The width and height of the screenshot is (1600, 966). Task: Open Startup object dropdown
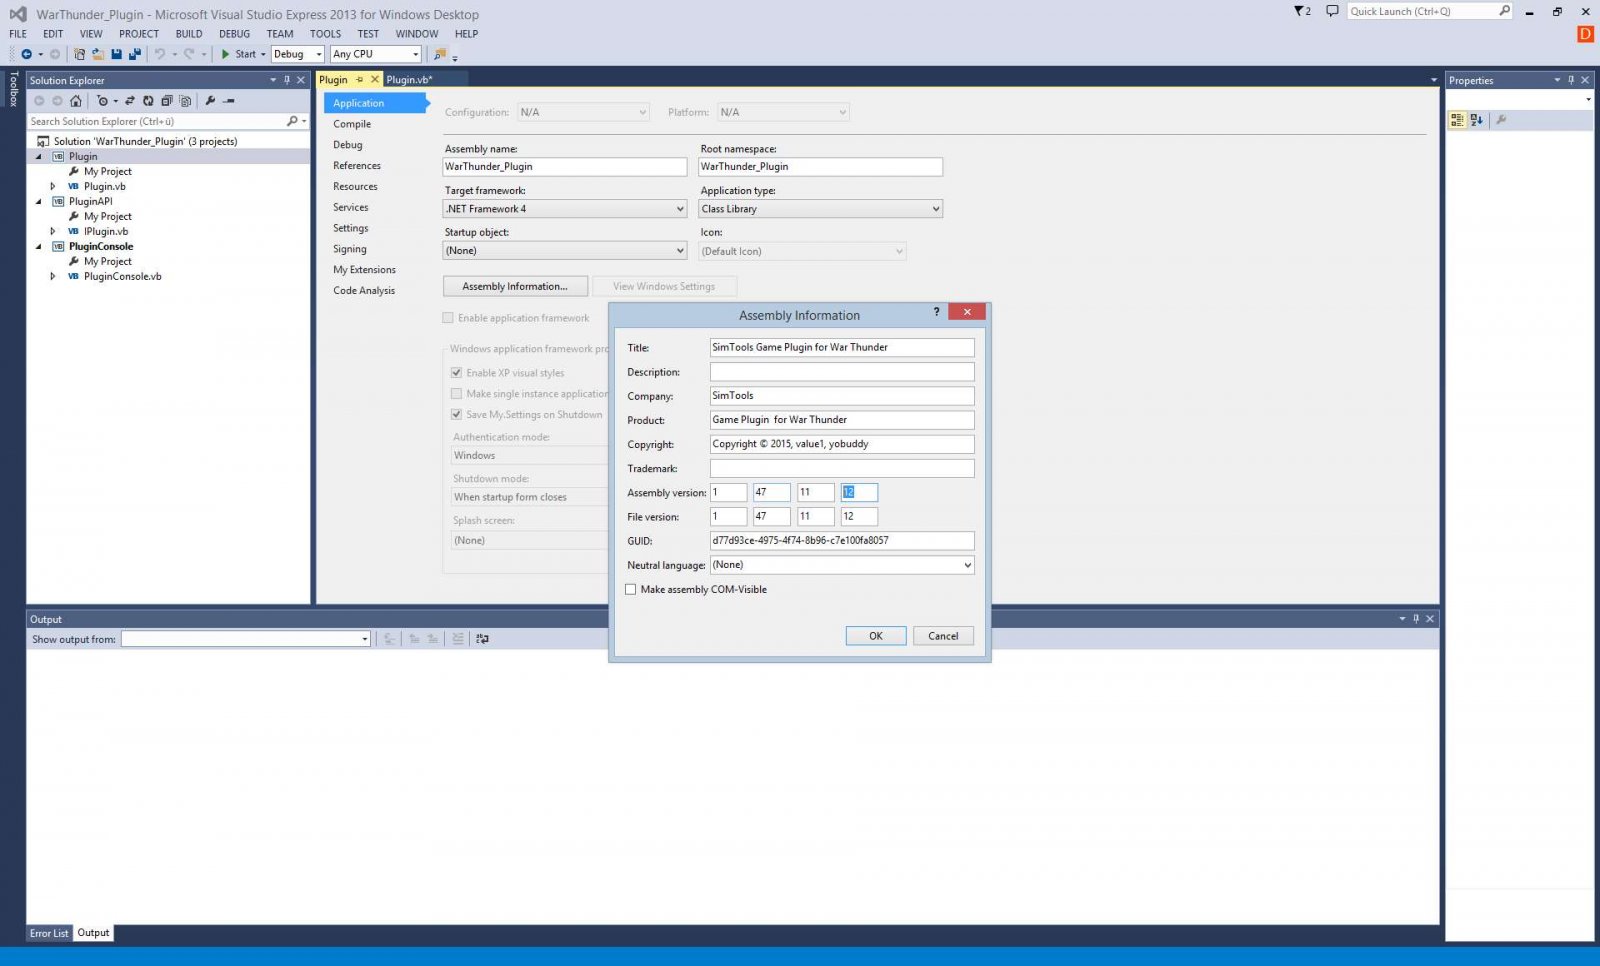tap(565, 251)
